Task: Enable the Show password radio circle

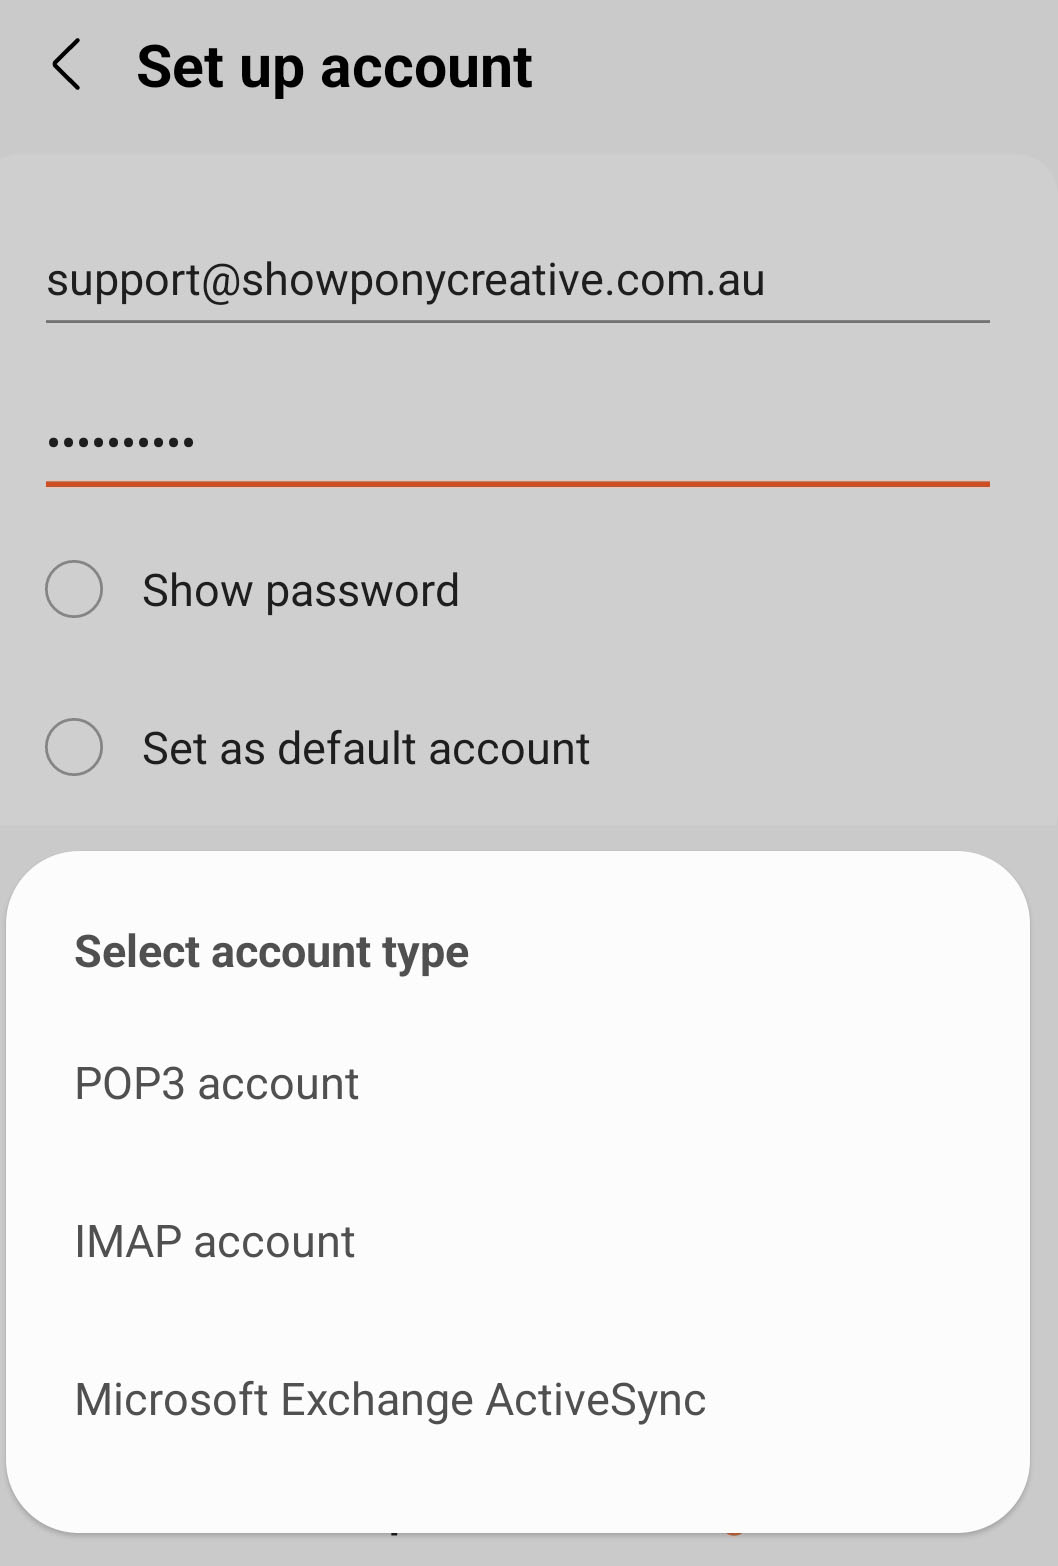Action: click(x=74, y=589)
